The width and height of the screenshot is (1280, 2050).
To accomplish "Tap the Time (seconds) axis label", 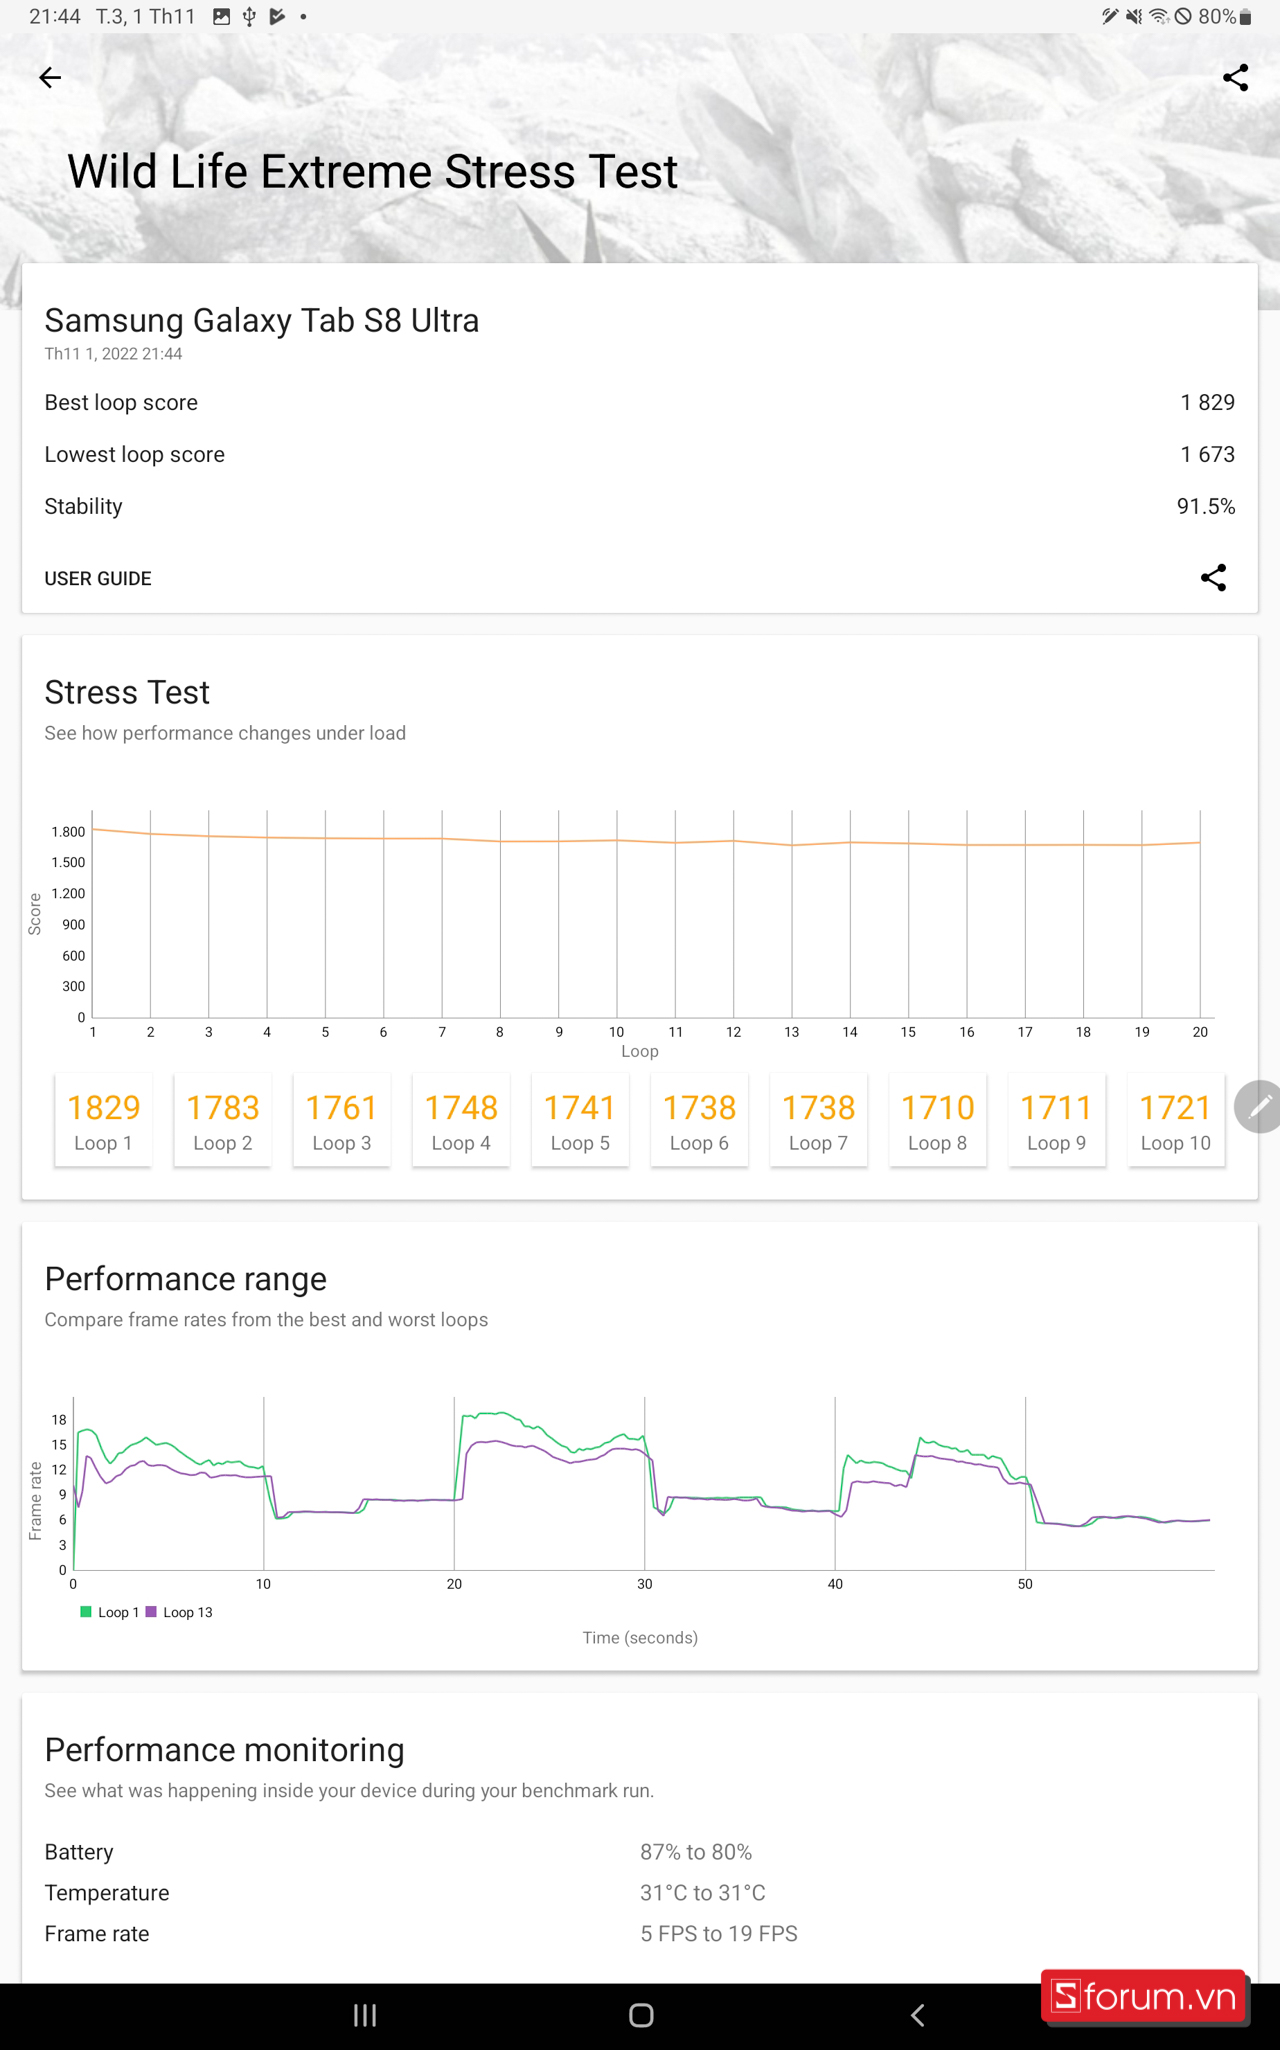I will click(x=640, y=1638).
